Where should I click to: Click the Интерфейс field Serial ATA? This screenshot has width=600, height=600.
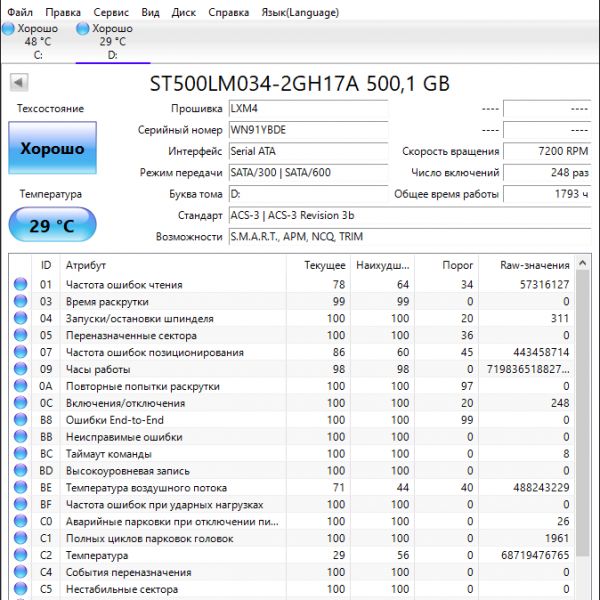coord(308,152)
